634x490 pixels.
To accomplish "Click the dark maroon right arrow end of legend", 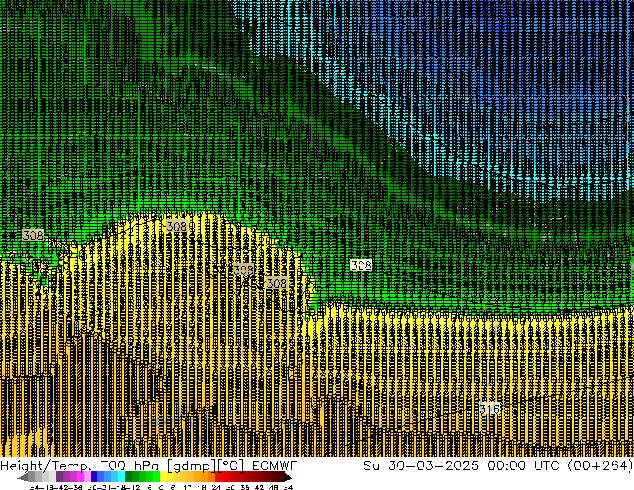I will (287, 477).
